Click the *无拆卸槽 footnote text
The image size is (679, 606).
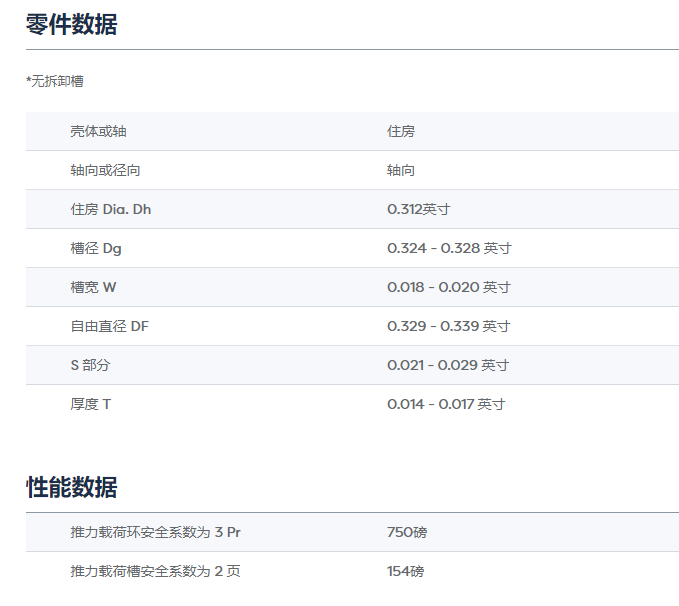[x=55, y=82]
